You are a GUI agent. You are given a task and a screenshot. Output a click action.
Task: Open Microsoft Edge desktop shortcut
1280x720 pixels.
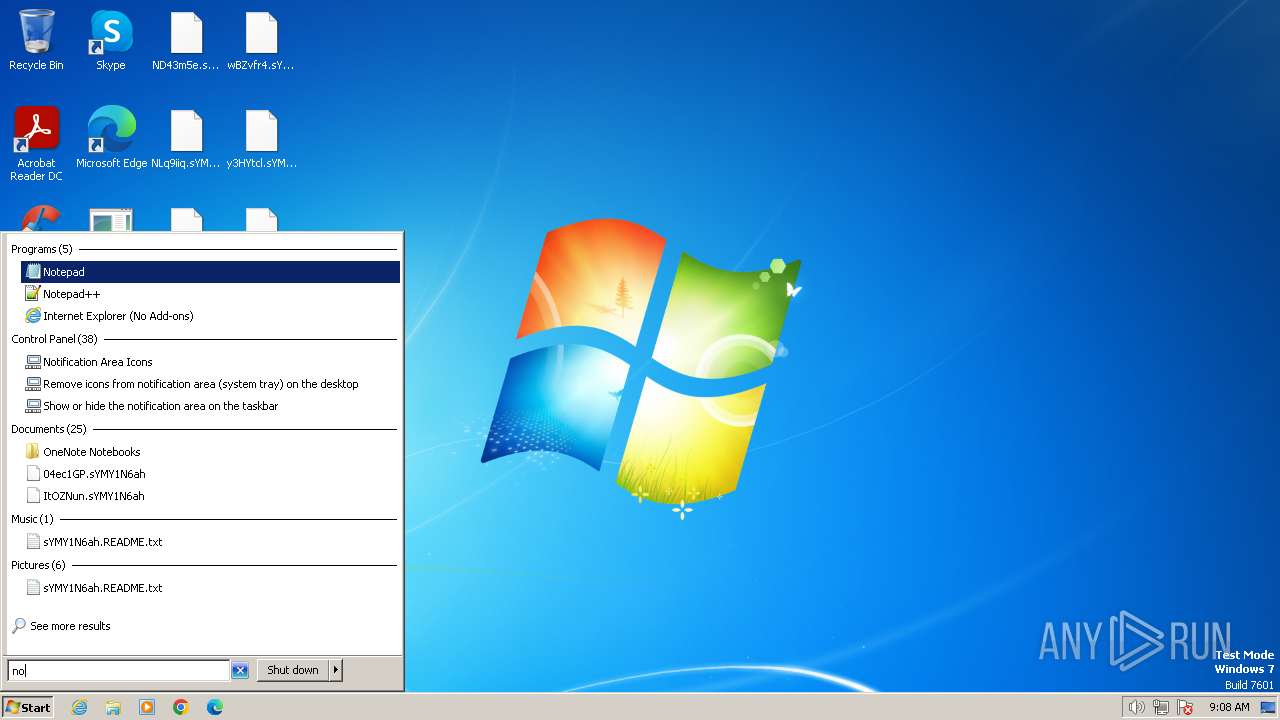point(111,137)
